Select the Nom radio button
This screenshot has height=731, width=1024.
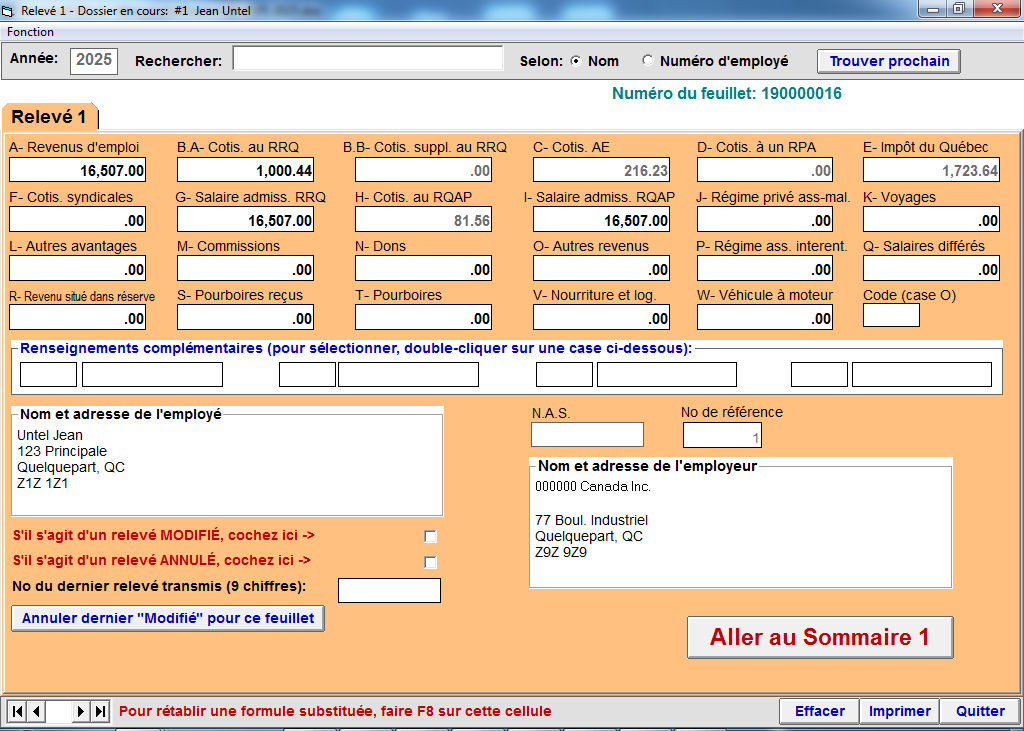[x=576, y=61]
